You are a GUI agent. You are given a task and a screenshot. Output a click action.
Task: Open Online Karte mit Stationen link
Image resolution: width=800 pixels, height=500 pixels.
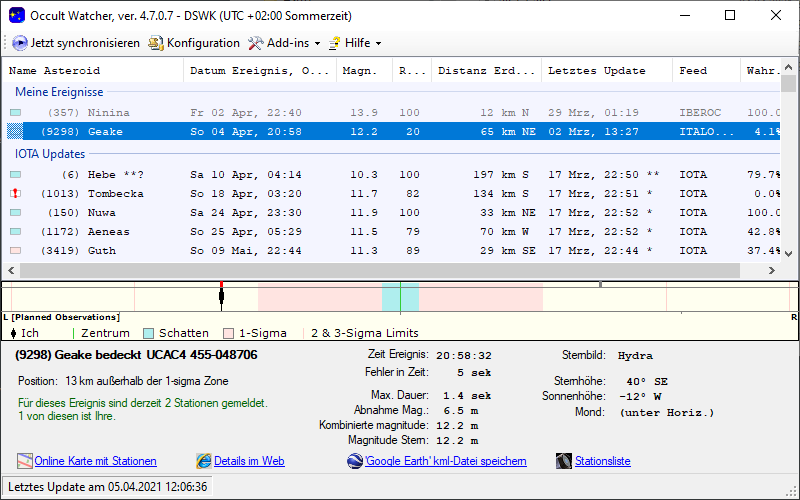(x=95, y=461)
